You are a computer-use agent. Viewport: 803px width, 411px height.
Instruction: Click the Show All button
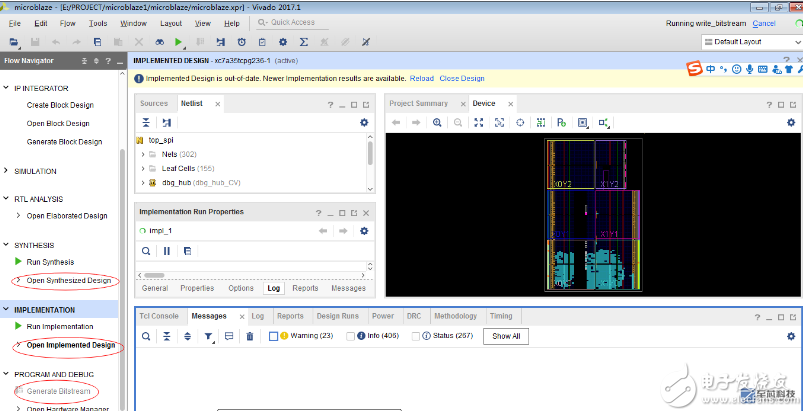[505, 336]
